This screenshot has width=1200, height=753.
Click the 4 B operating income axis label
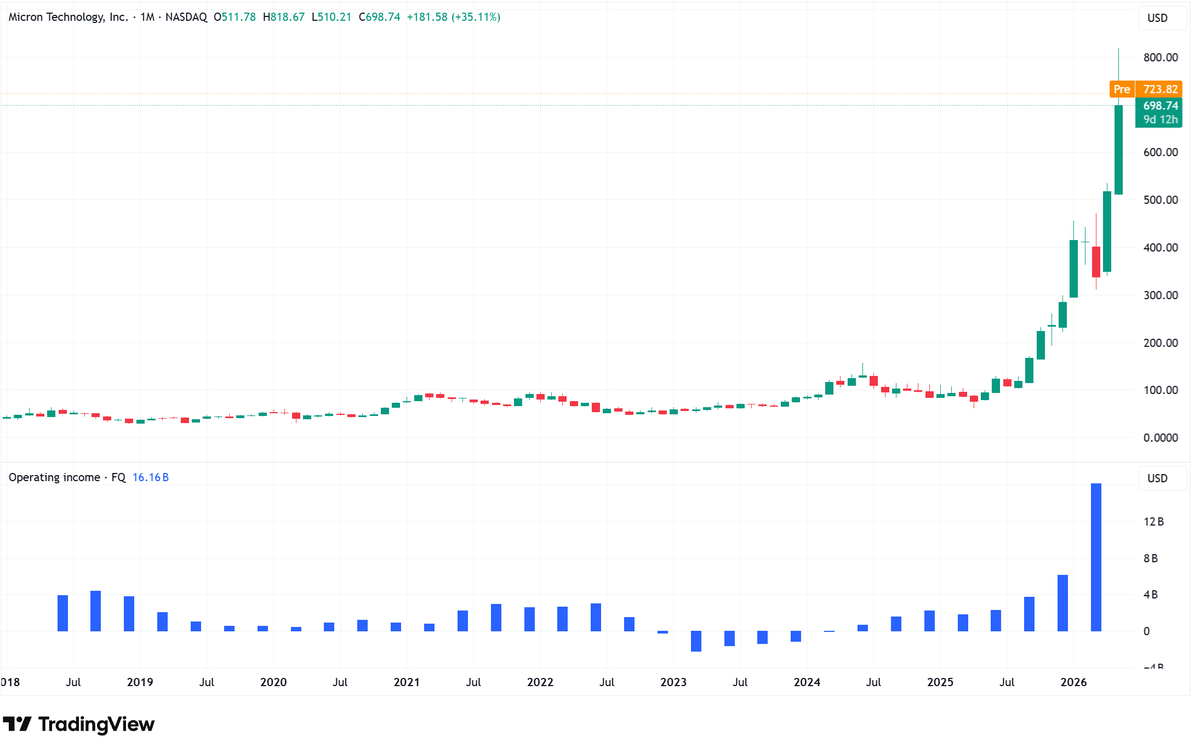pos(1153,595)
